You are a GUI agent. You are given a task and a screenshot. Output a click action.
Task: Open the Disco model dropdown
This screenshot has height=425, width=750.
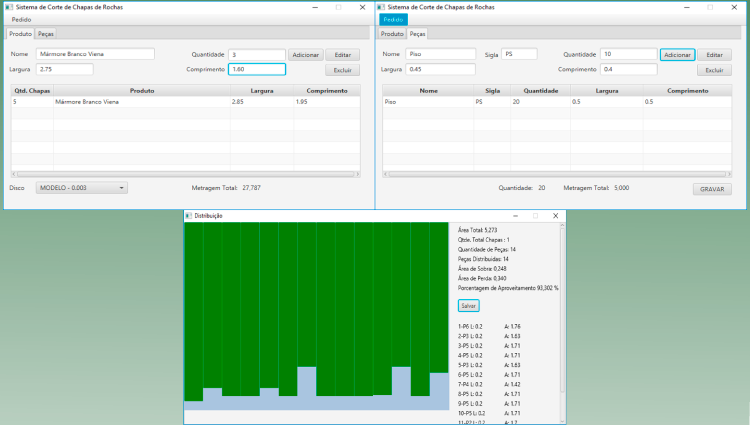coord(81,187)
